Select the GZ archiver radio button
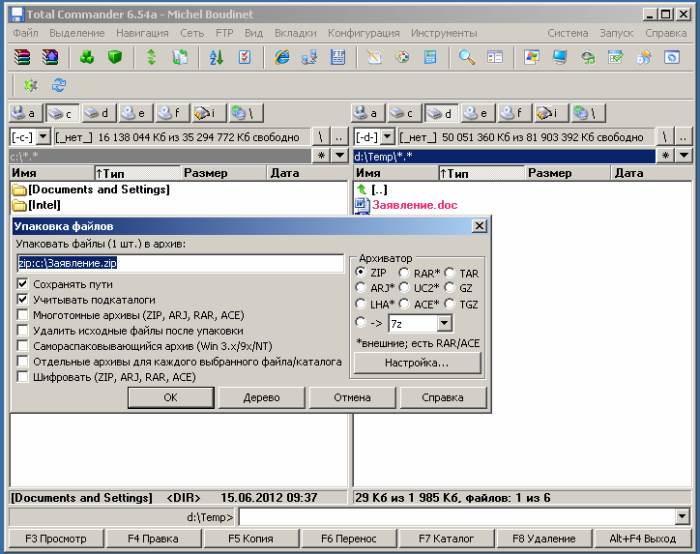This screenshot has height=554, width=700. [x=450, y=288]
